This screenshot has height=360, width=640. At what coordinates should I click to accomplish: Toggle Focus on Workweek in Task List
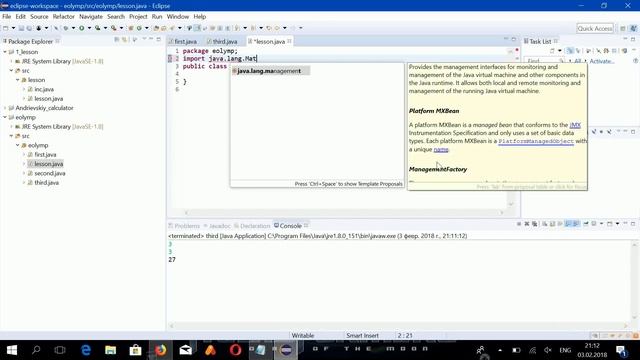tap(588, 51)
